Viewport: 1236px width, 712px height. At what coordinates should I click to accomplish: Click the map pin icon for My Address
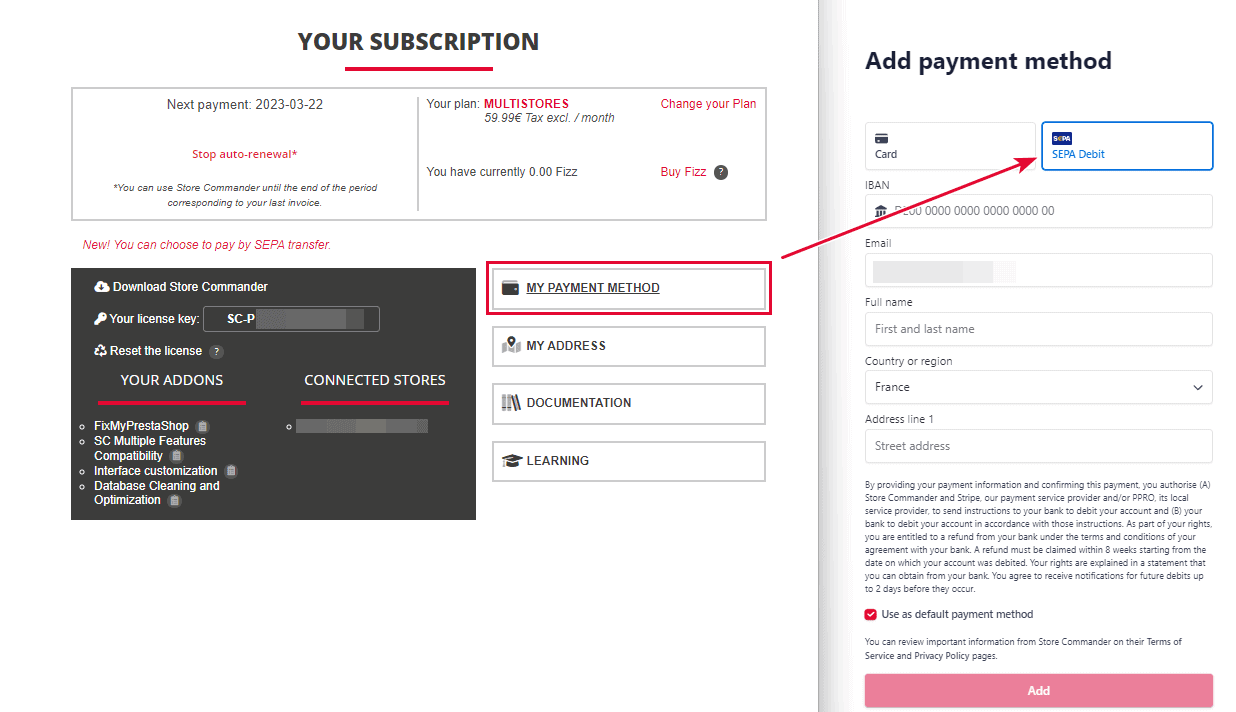(x=511, y=345)
